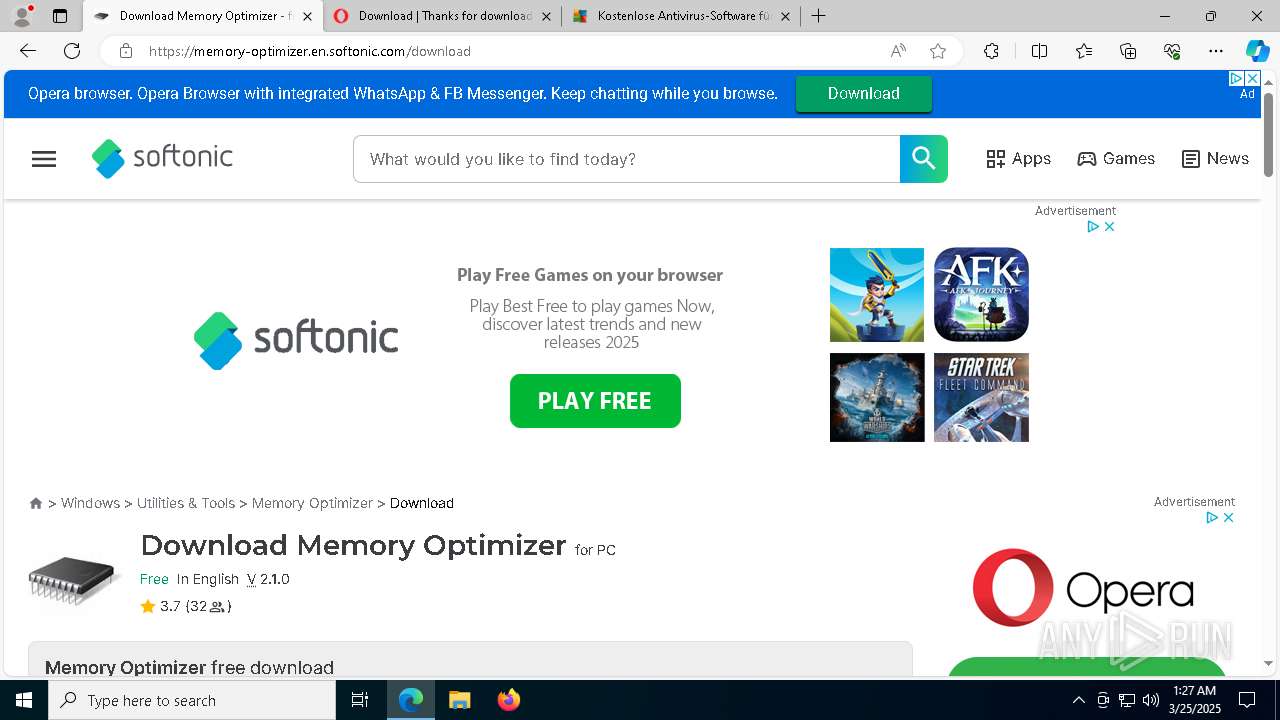Click the large Softonic ad logo

coord(296,340)
